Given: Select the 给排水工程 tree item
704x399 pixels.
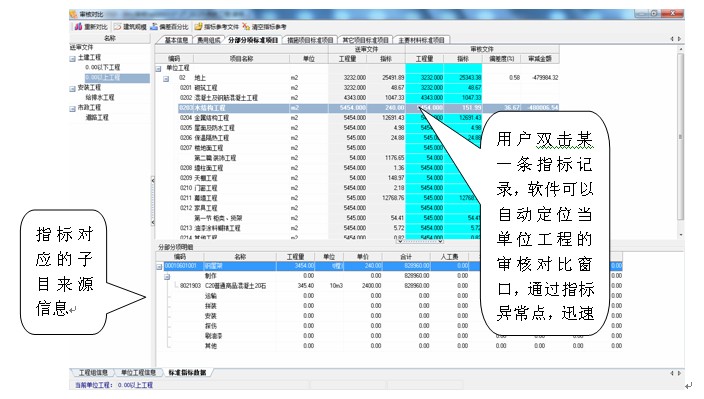Looking at the screenshot, I should click(x=100, y=97).
